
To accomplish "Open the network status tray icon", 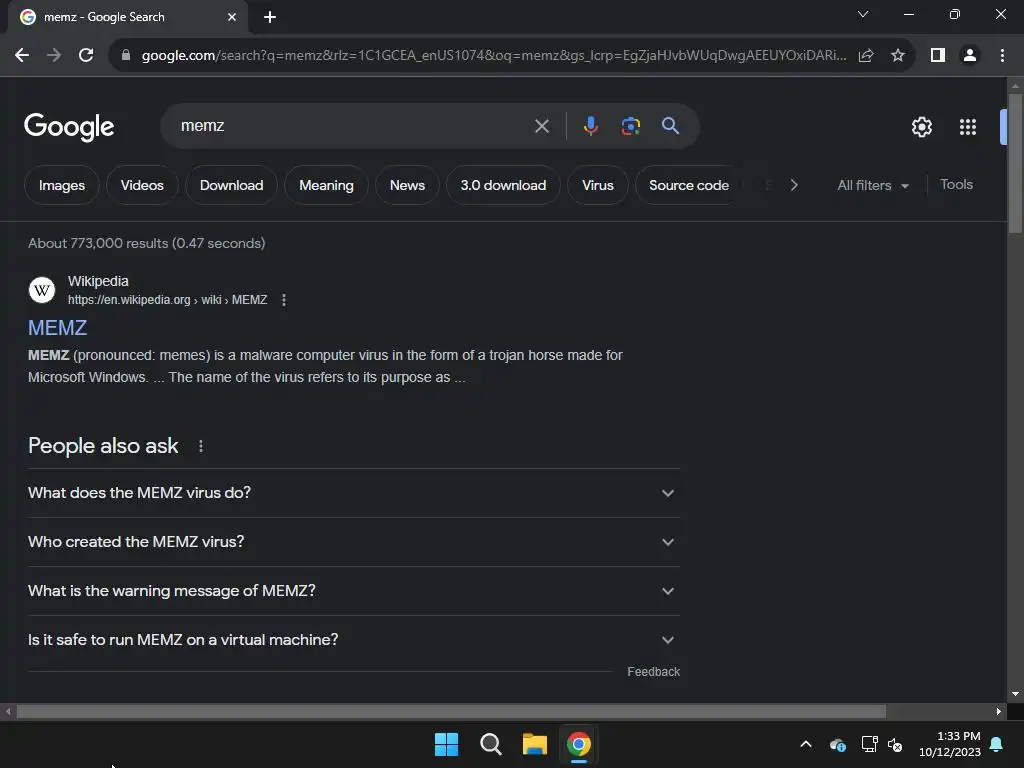I will (x=869, y=744).
